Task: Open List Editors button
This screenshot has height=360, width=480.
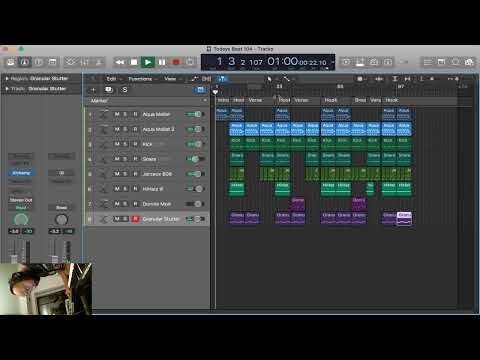Action: coord(428,62)
